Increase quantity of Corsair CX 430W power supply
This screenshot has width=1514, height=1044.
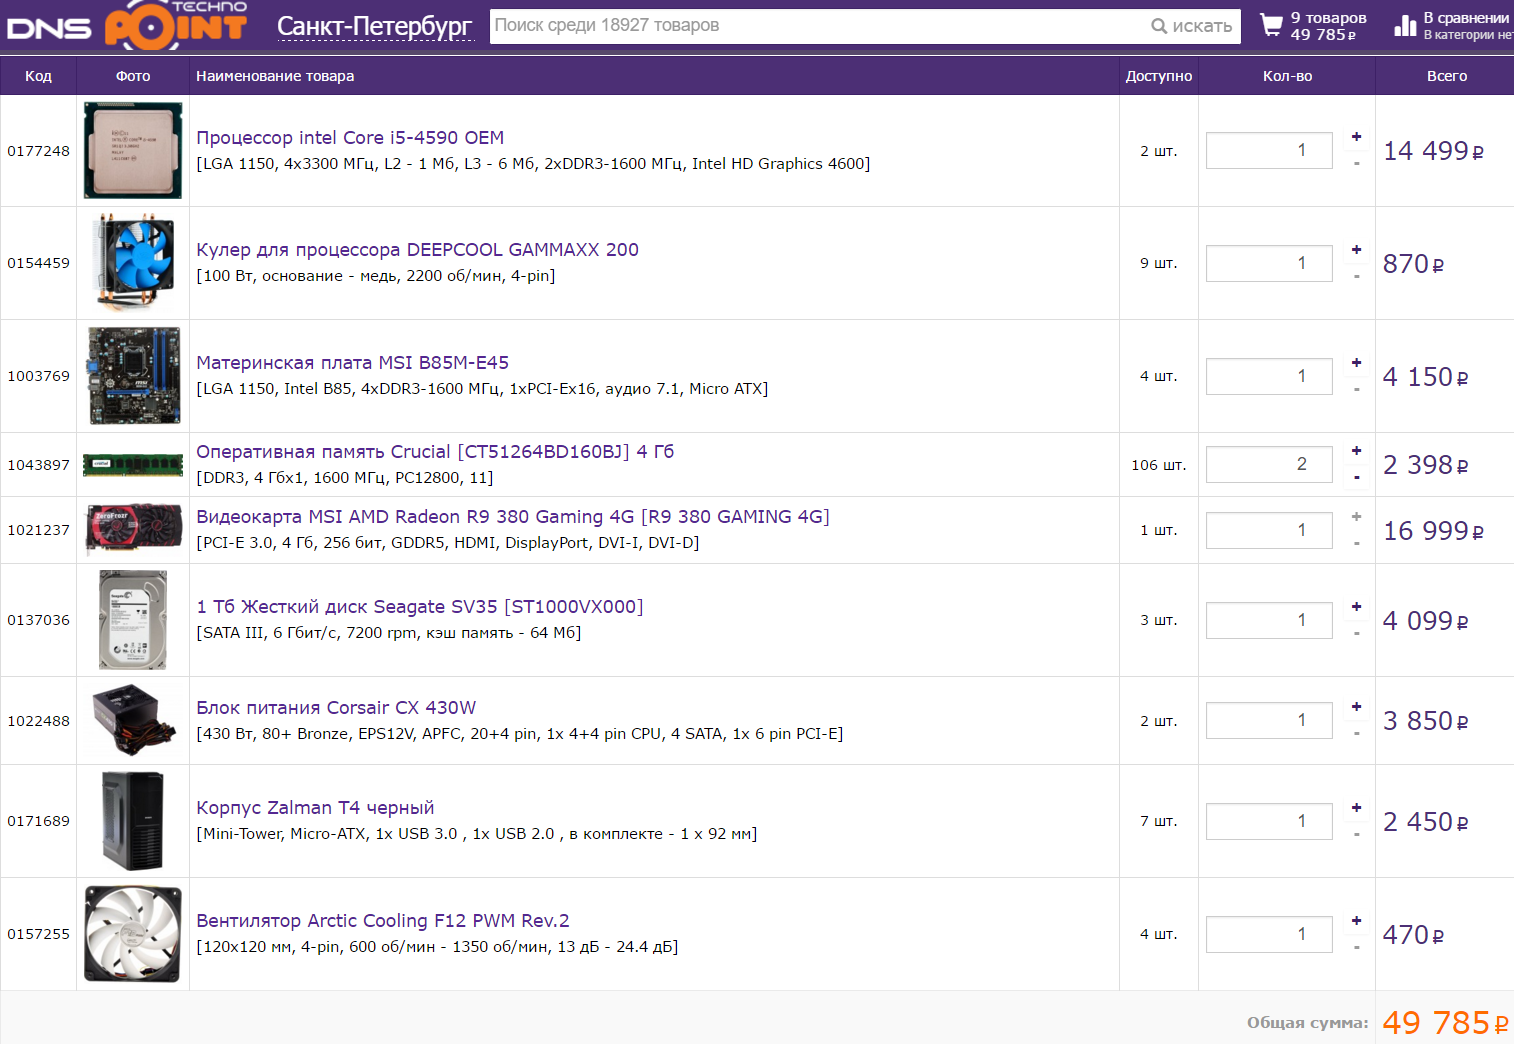(x=1356, y=707)
